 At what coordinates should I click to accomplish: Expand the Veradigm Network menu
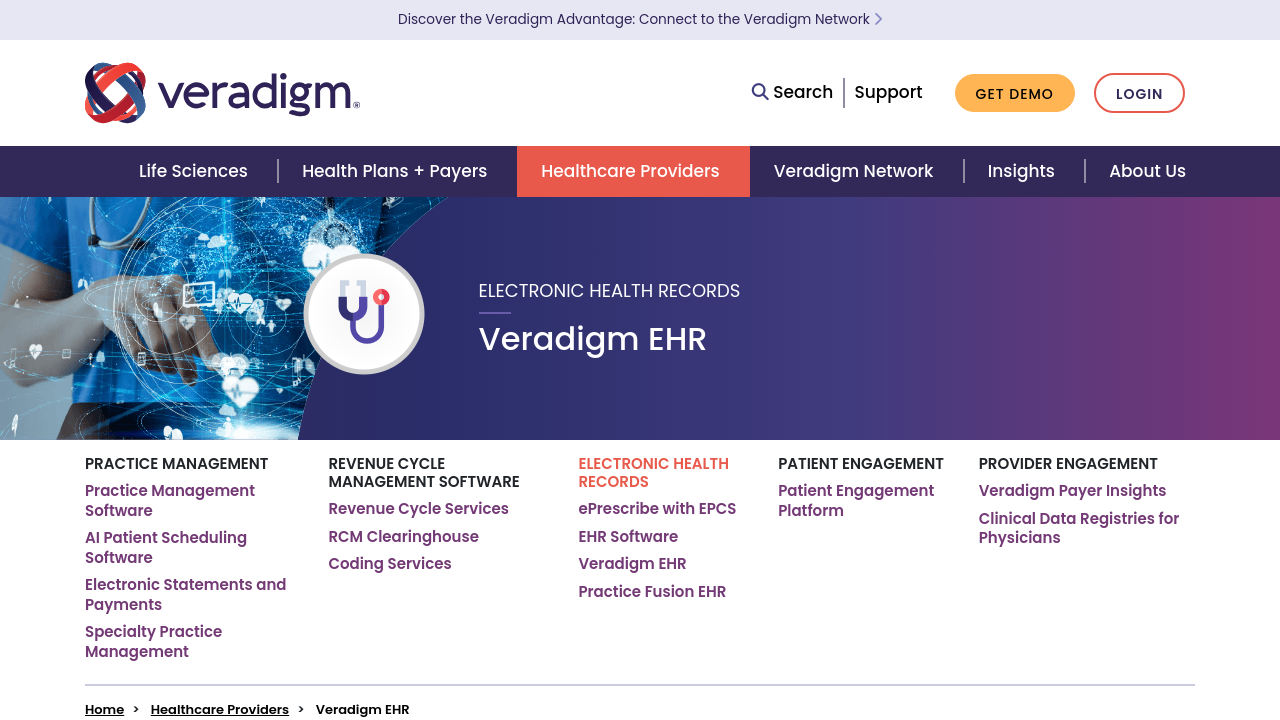pos(853,171)
